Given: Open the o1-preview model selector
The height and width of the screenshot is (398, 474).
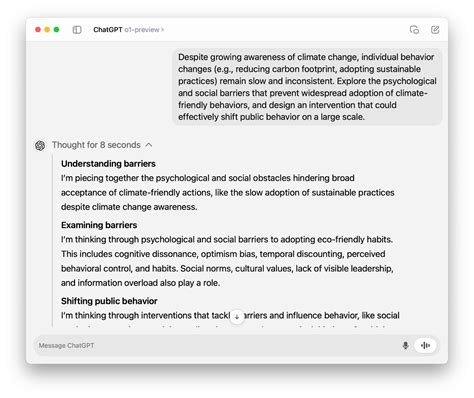Looking at the screenshot, I should pyautogui.click(x=144, y=30).
